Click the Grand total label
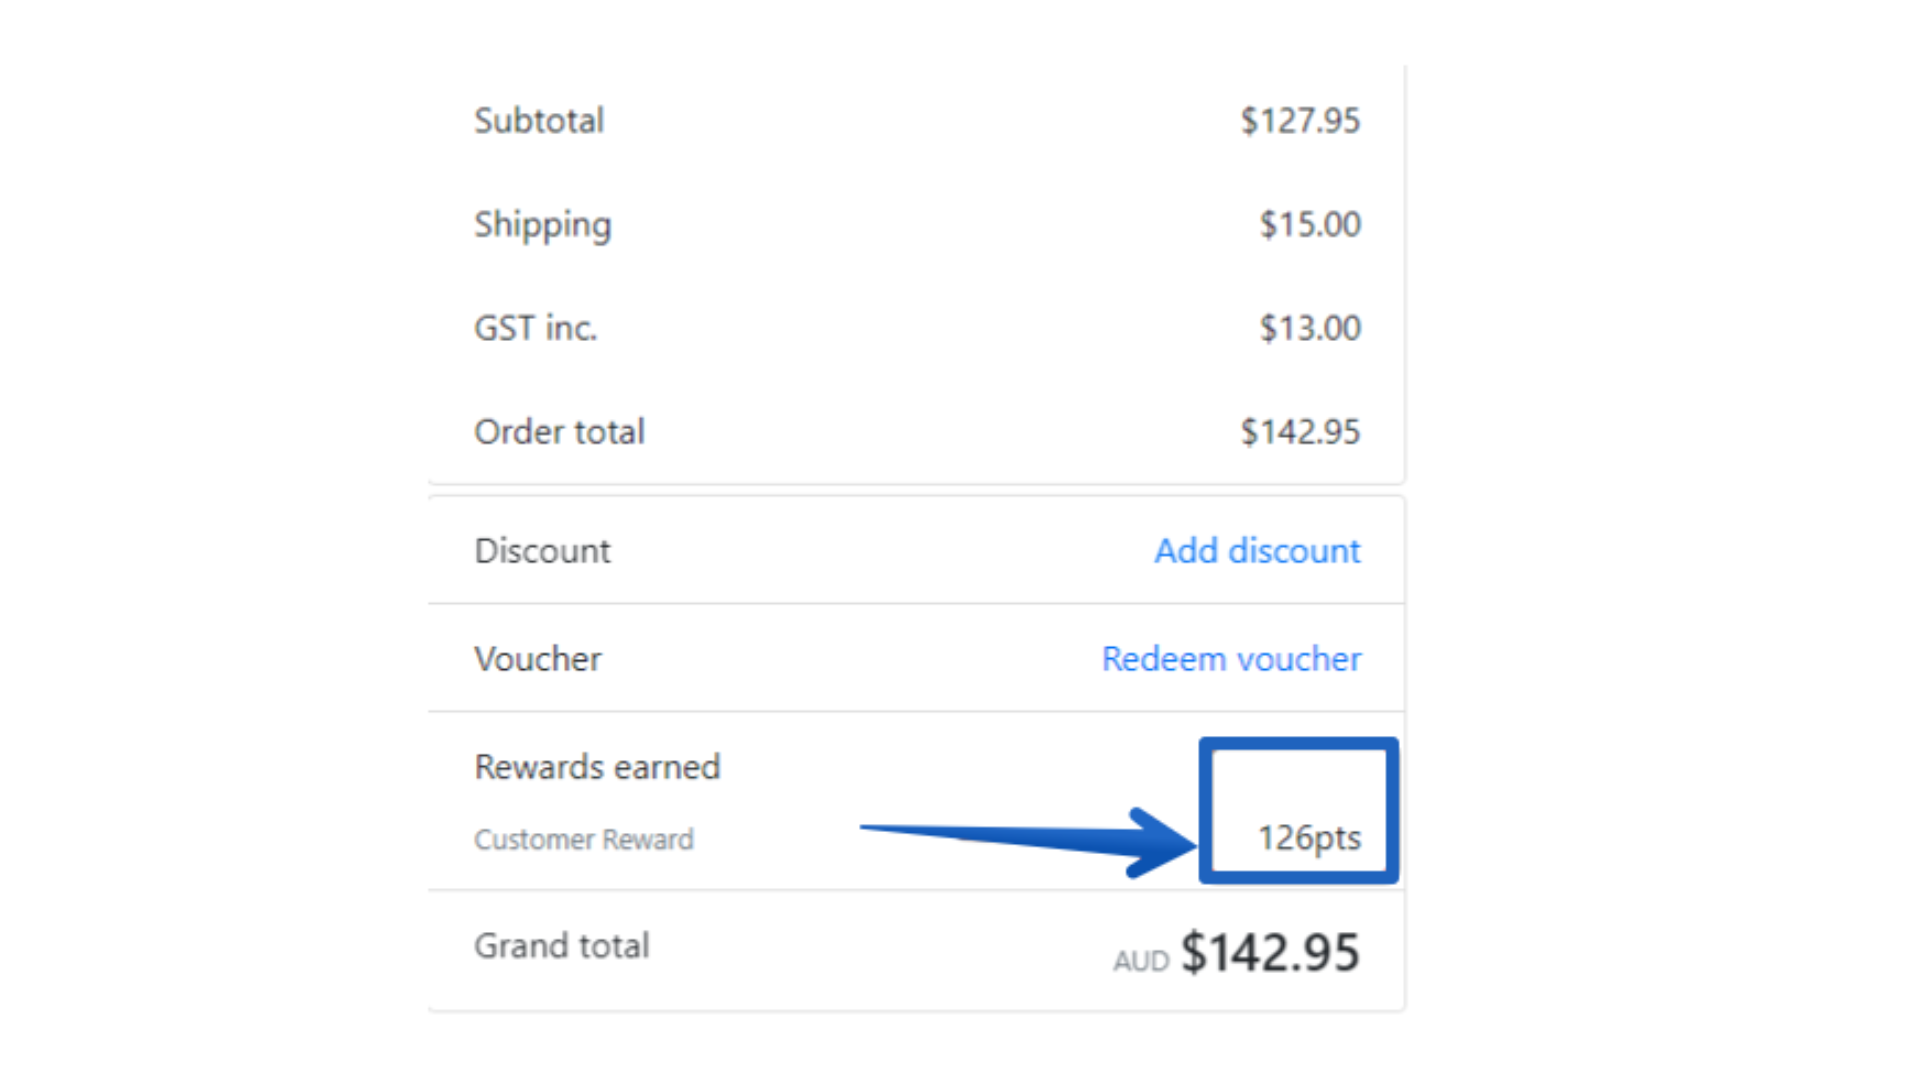This screenshot has width=1920, height=1080. [x=562, y=946]
